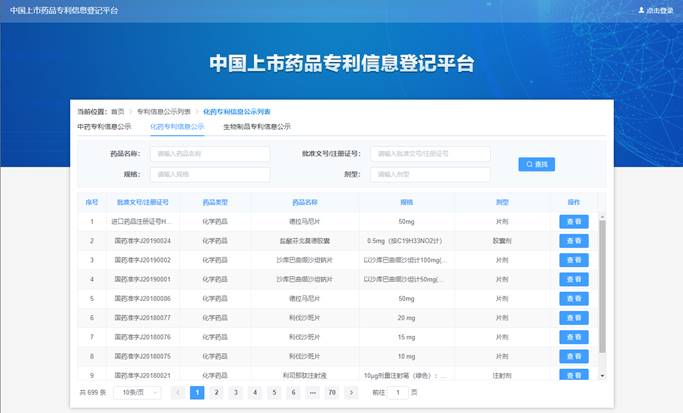
Task: Click the 查询 search button
Action: 536,164
